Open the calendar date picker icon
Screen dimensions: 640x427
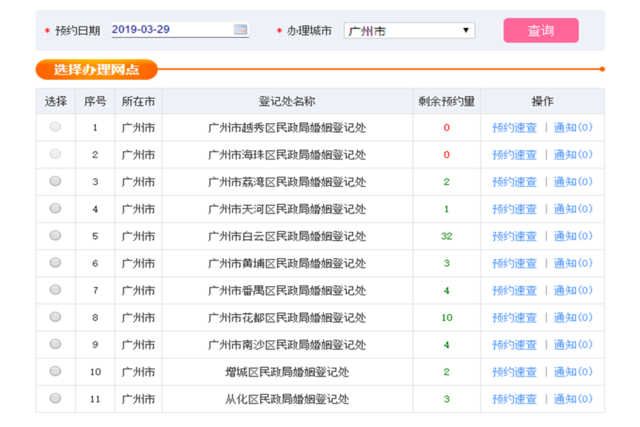241,30
